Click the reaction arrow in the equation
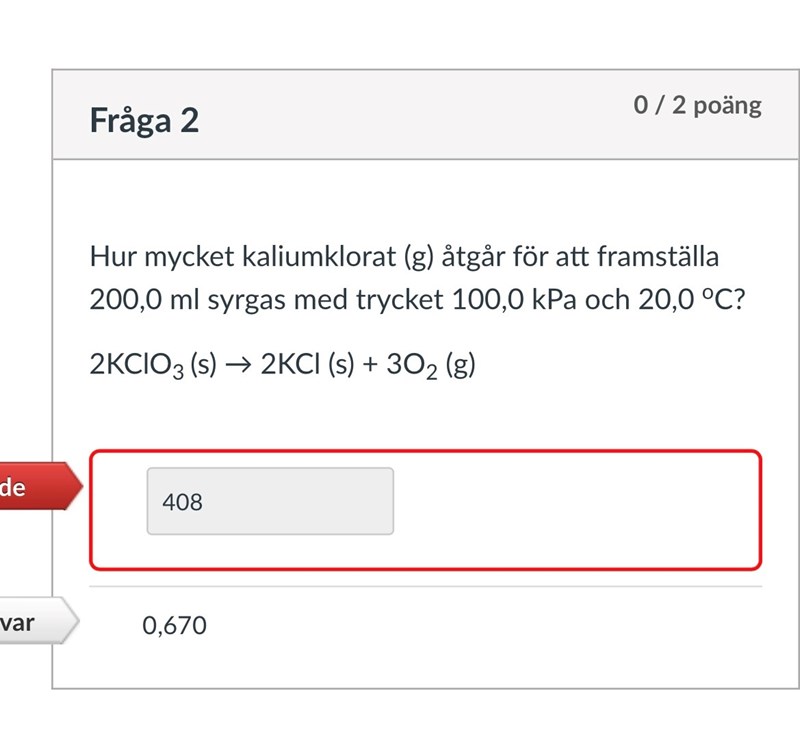Image resolution: width=800 pixels, height=745 pixels. point(238,365)
